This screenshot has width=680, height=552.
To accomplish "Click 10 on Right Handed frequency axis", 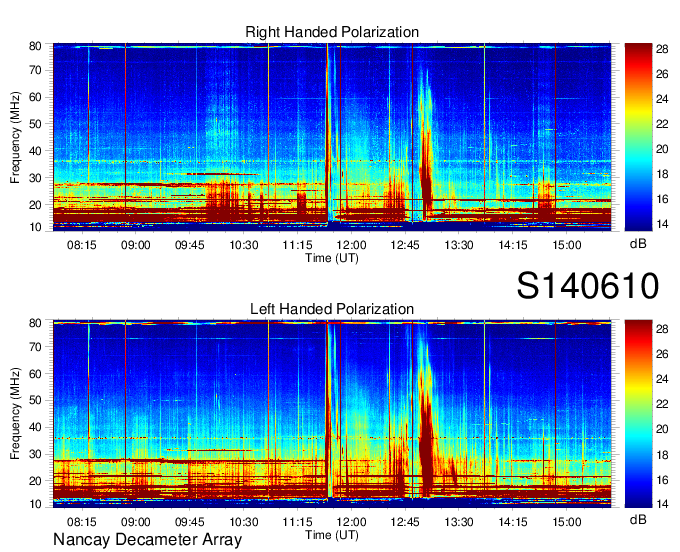I will point(35,227).
